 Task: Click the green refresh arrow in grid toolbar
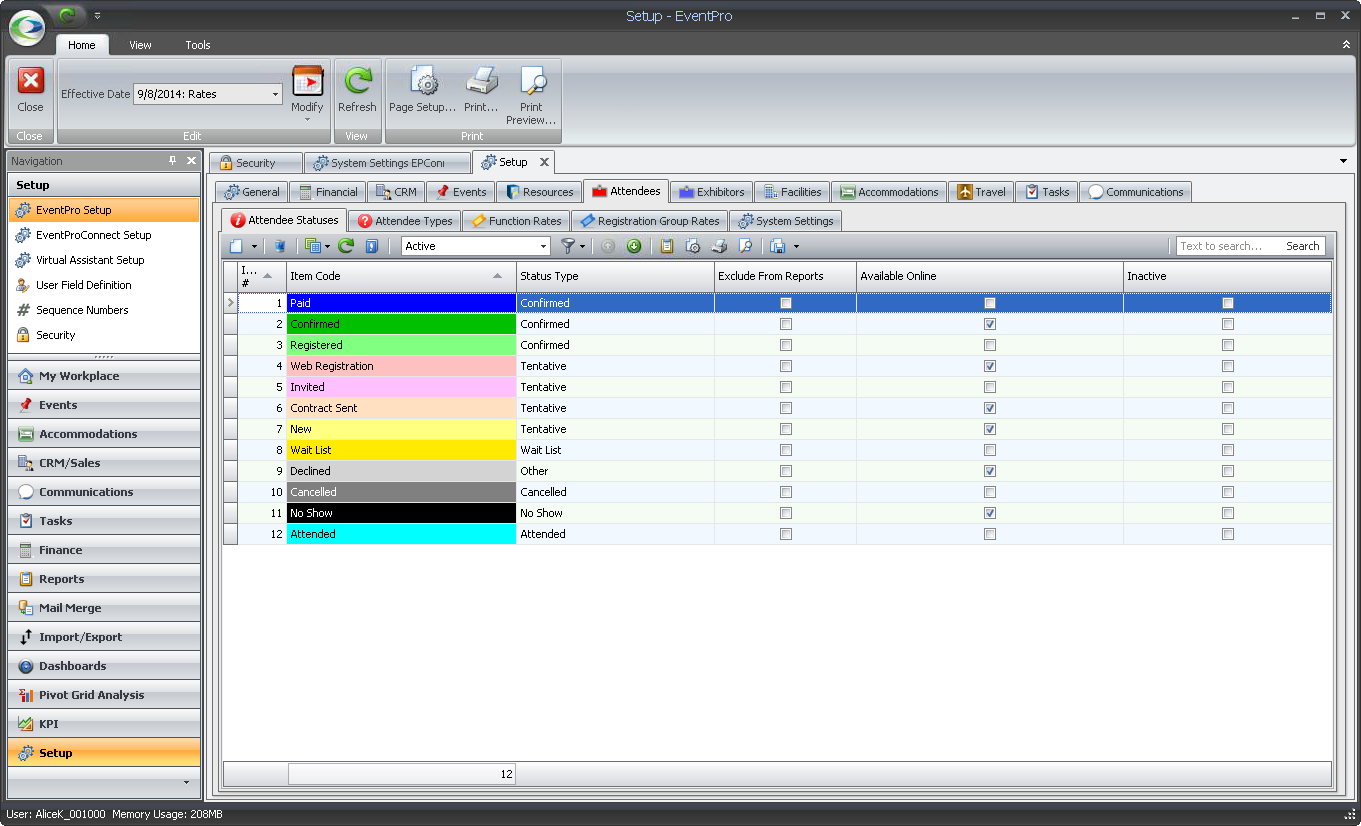tap(346, 246)
